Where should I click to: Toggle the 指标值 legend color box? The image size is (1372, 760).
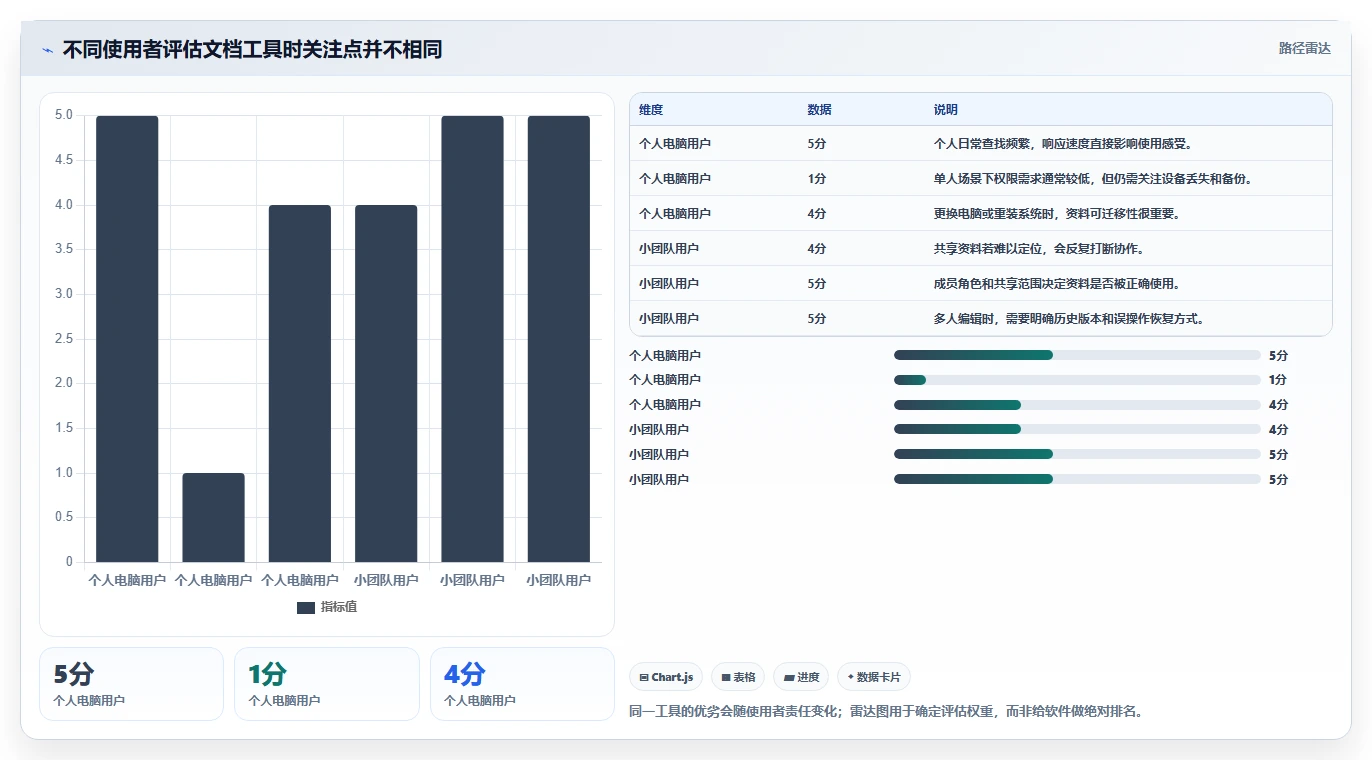(x=306, y=608)
